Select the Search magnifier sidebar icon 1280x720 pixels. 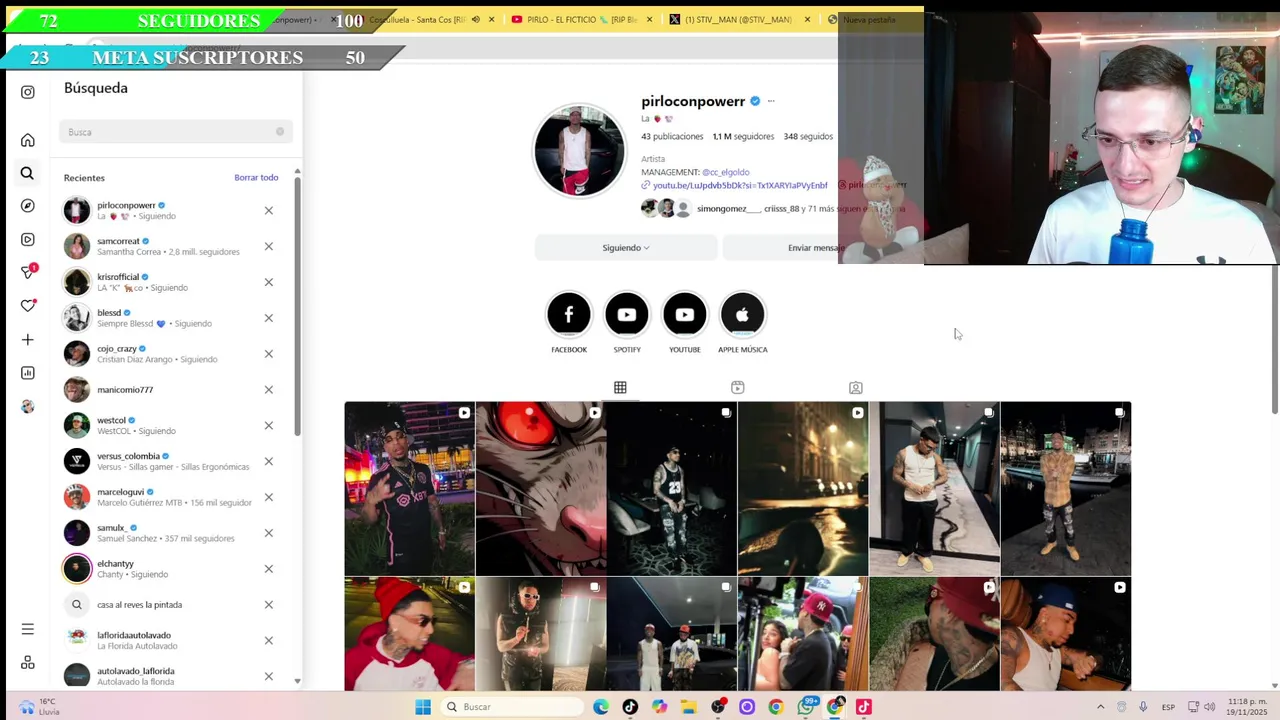[x=27, y=173]
